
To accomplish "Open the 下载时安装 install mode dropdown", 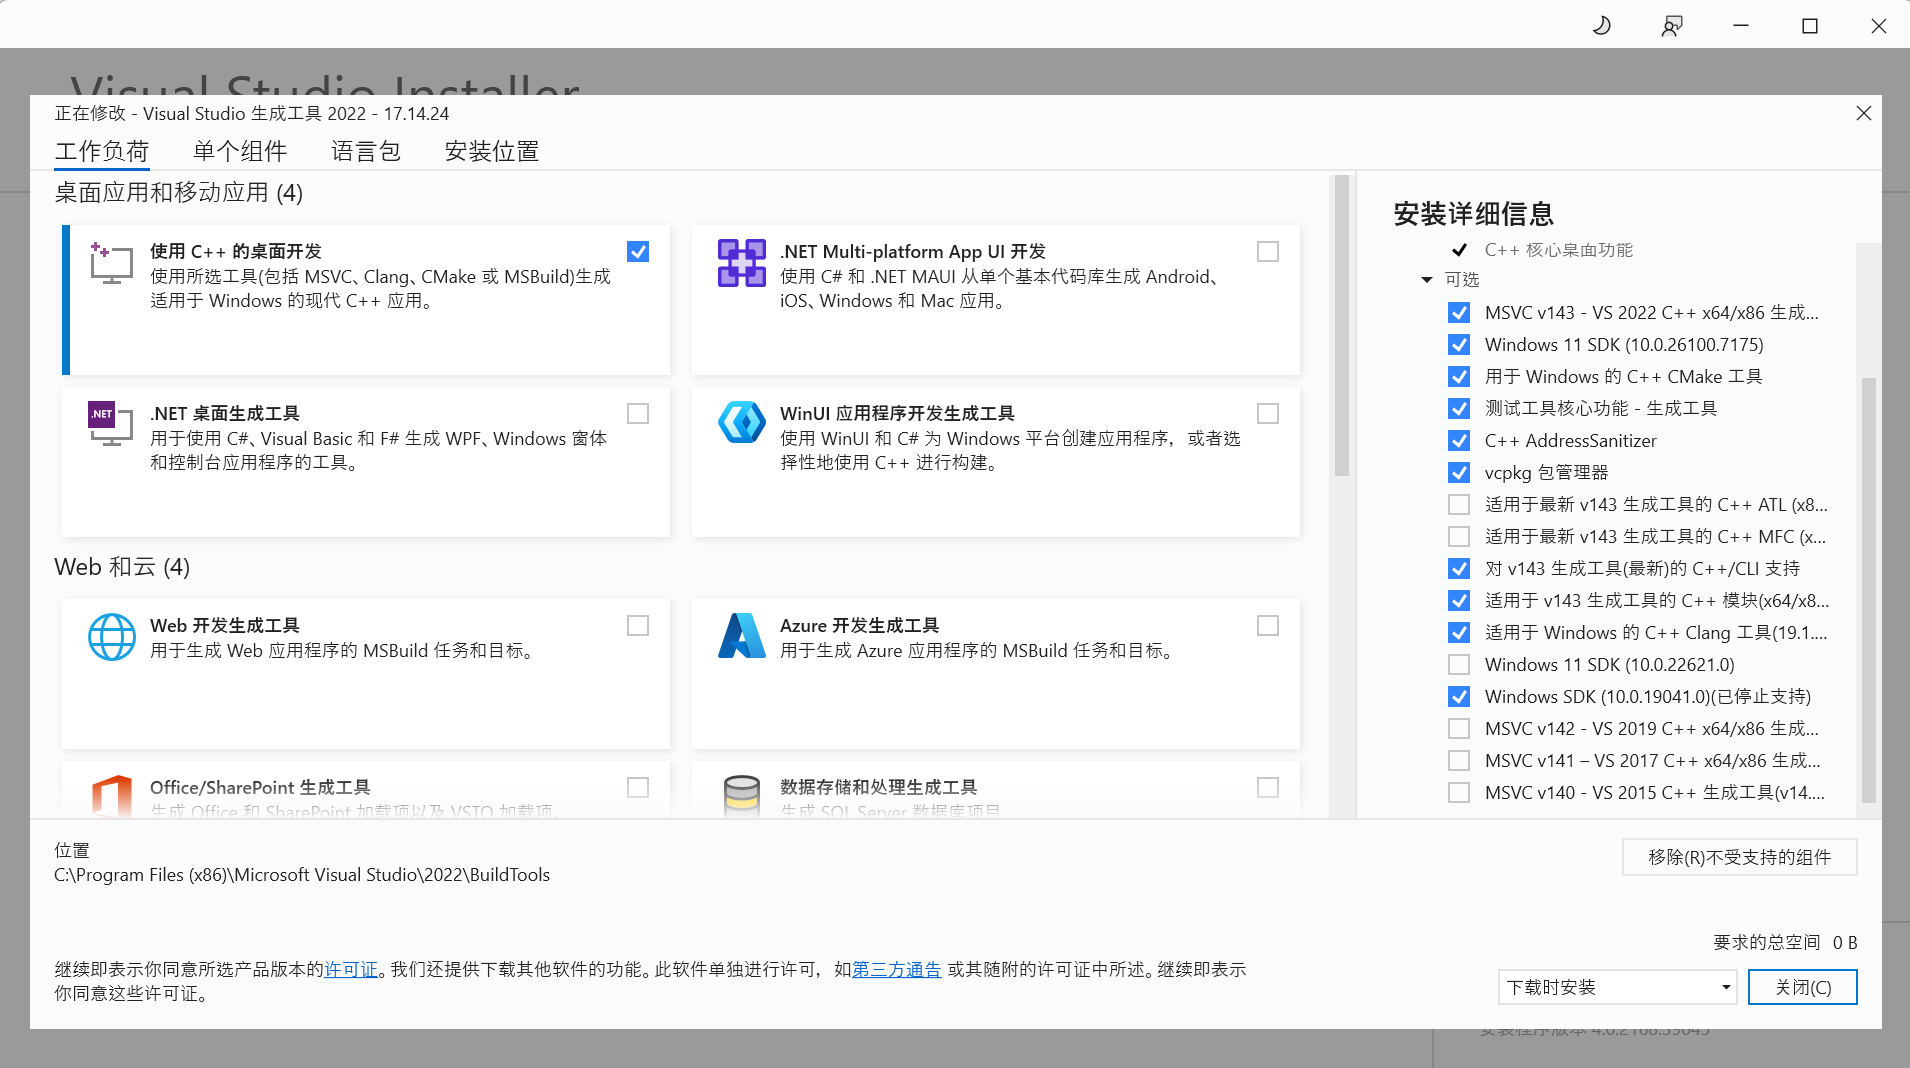I will [1617, 987].
